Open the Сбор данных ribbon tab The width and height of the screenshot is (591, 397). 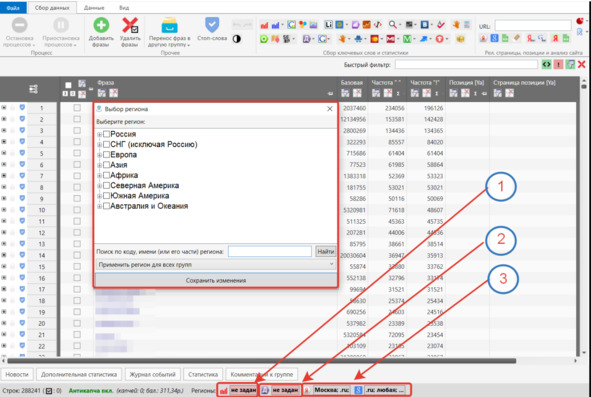[x=52, y=8]
